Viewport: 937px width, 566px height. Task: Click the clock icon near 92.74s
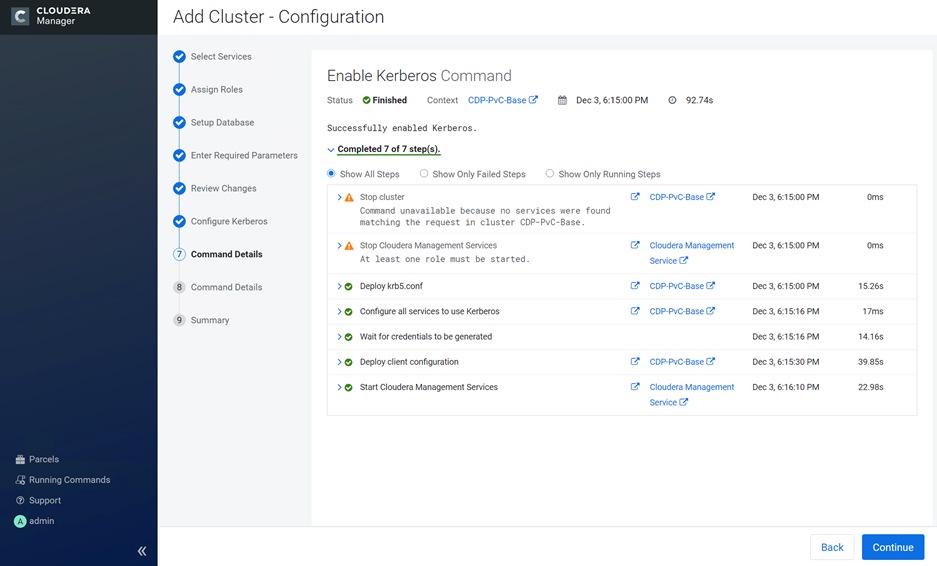tap(672, 100)
